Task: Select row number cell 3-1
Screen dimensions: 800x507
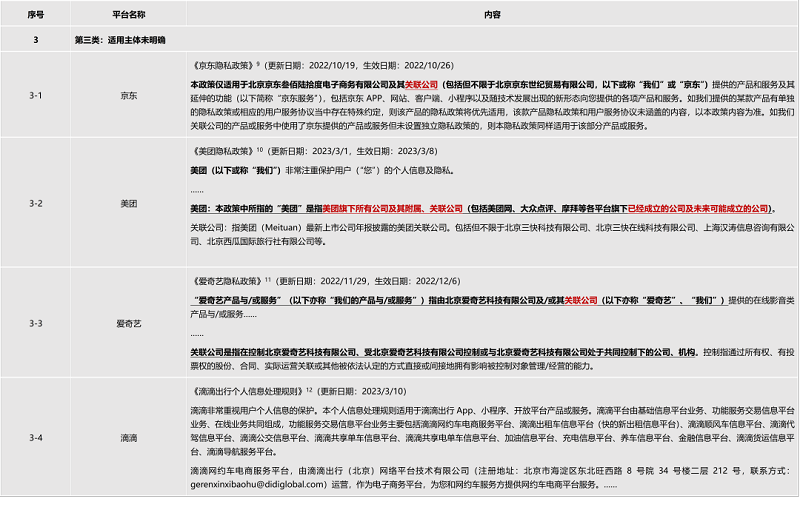Action: point(36,95)
